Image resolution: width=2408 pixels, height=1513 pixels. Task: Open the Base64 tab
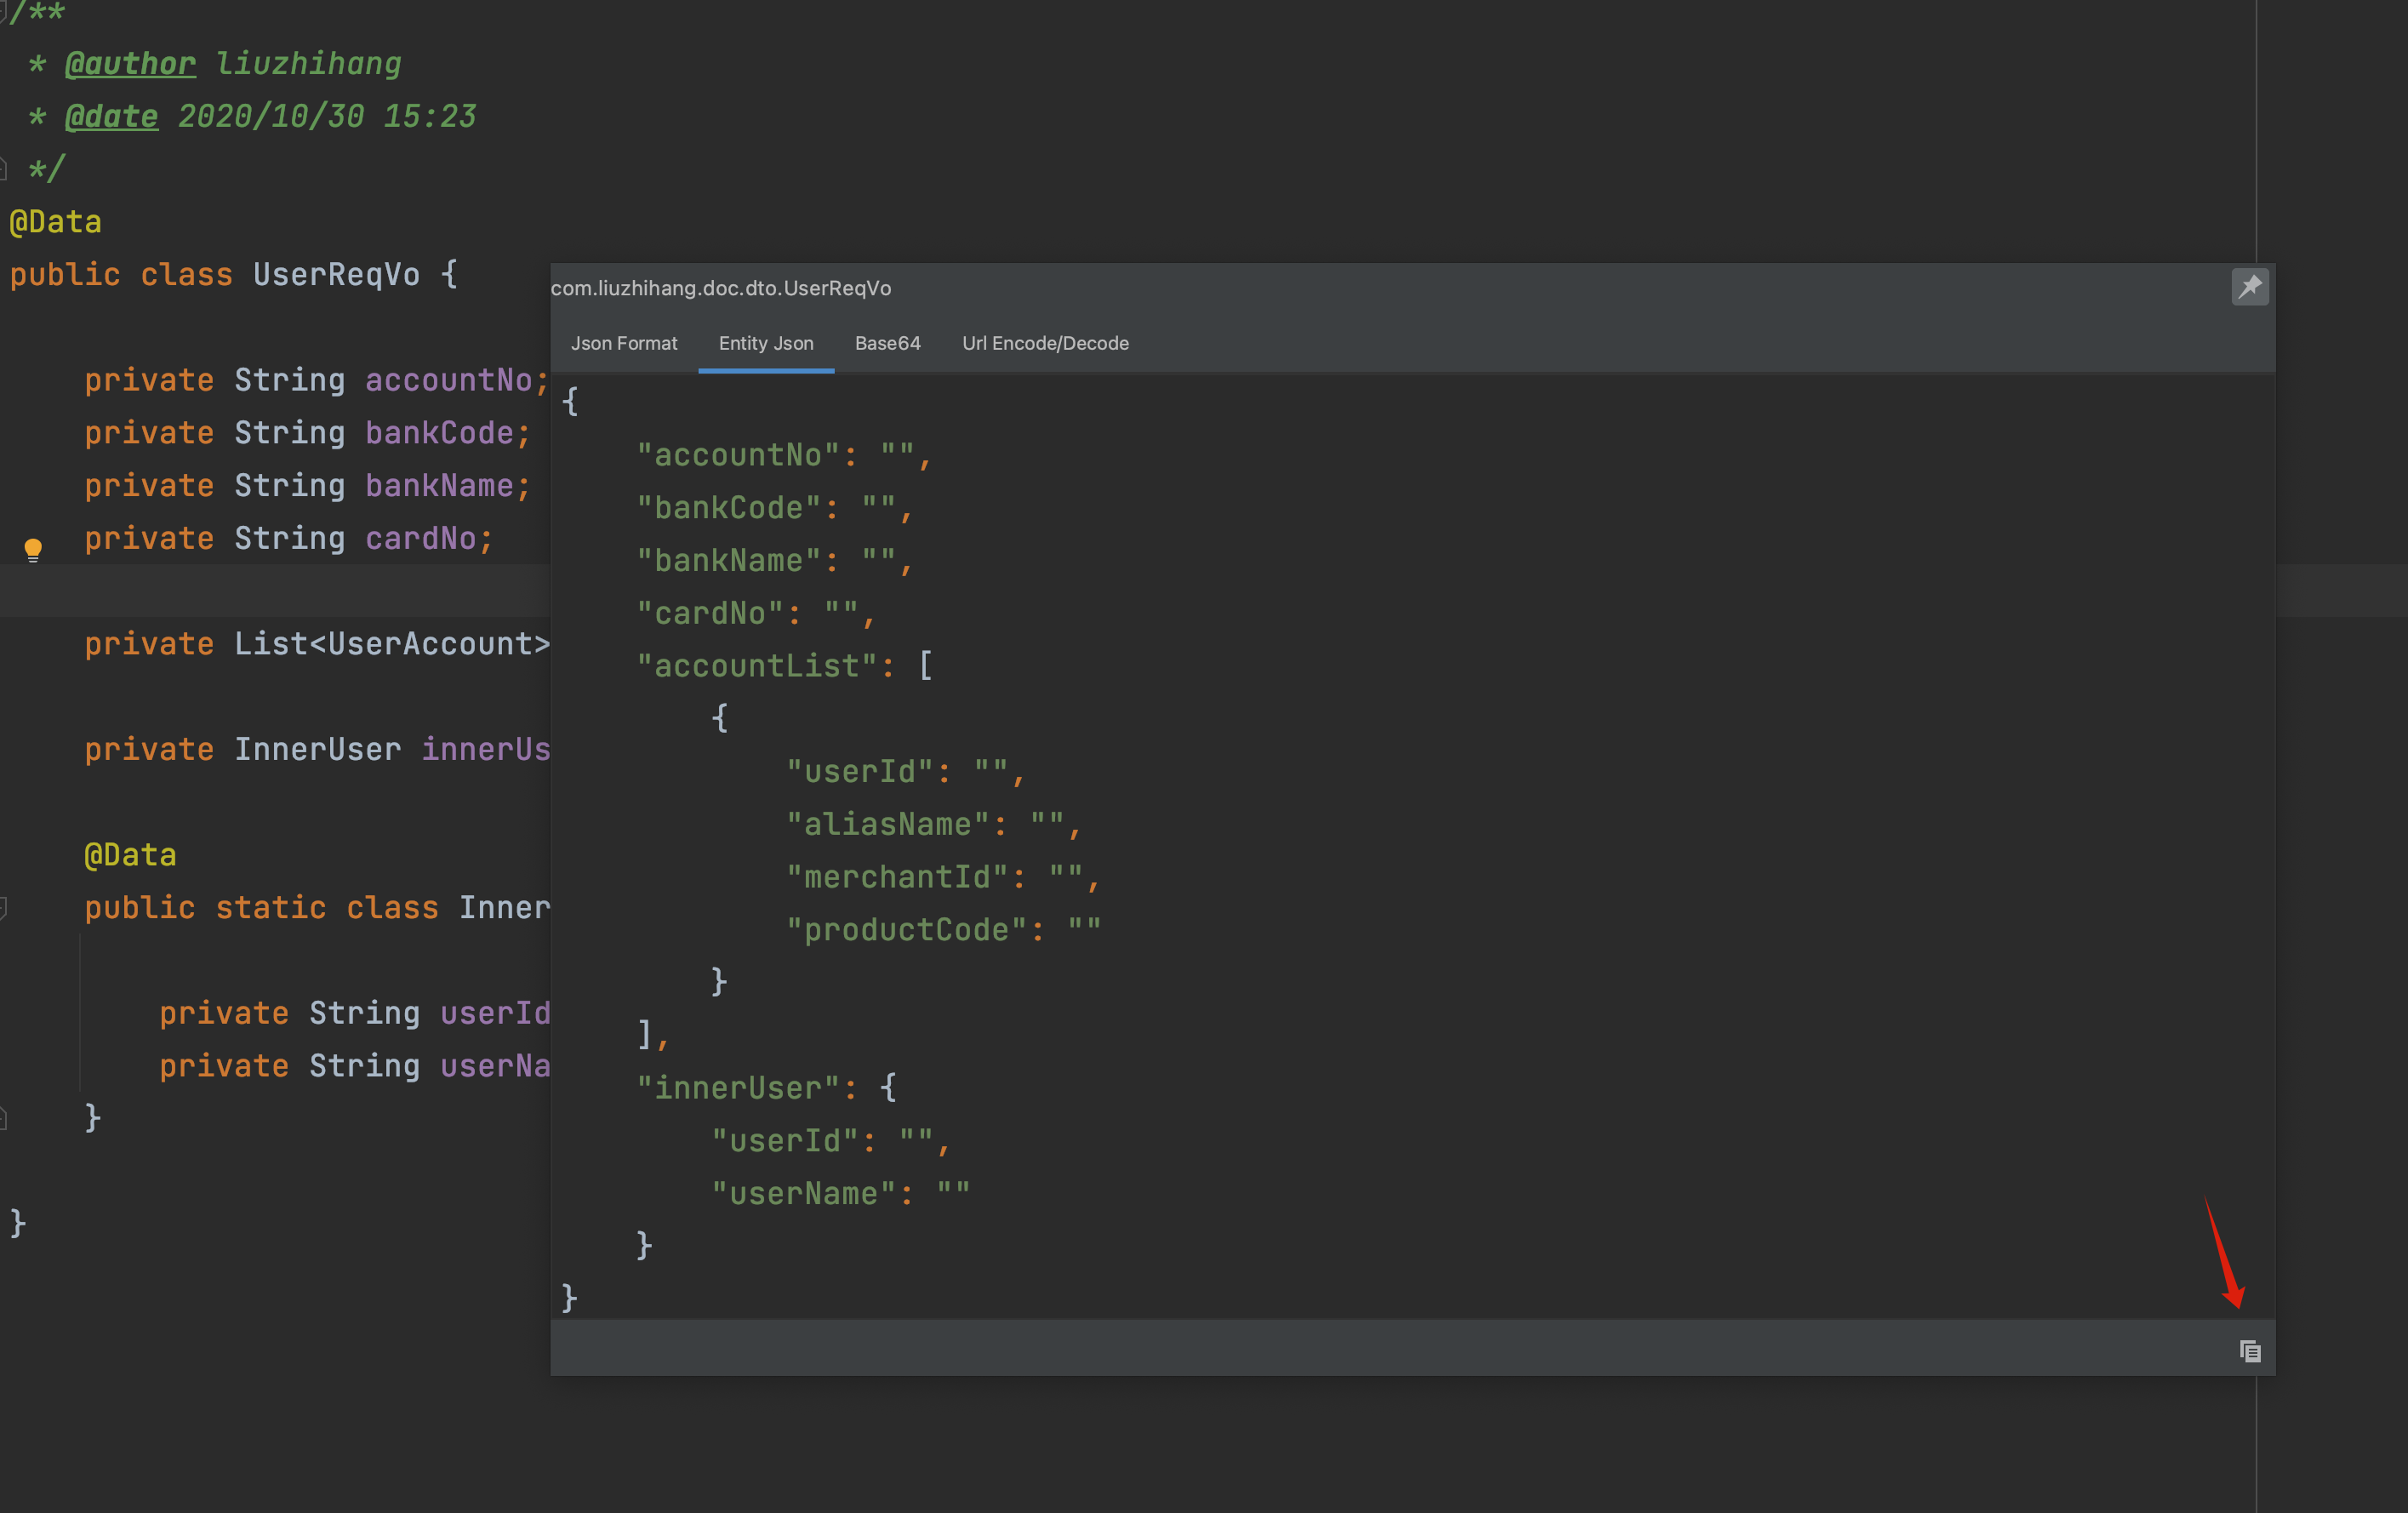(x=887, y=343)
